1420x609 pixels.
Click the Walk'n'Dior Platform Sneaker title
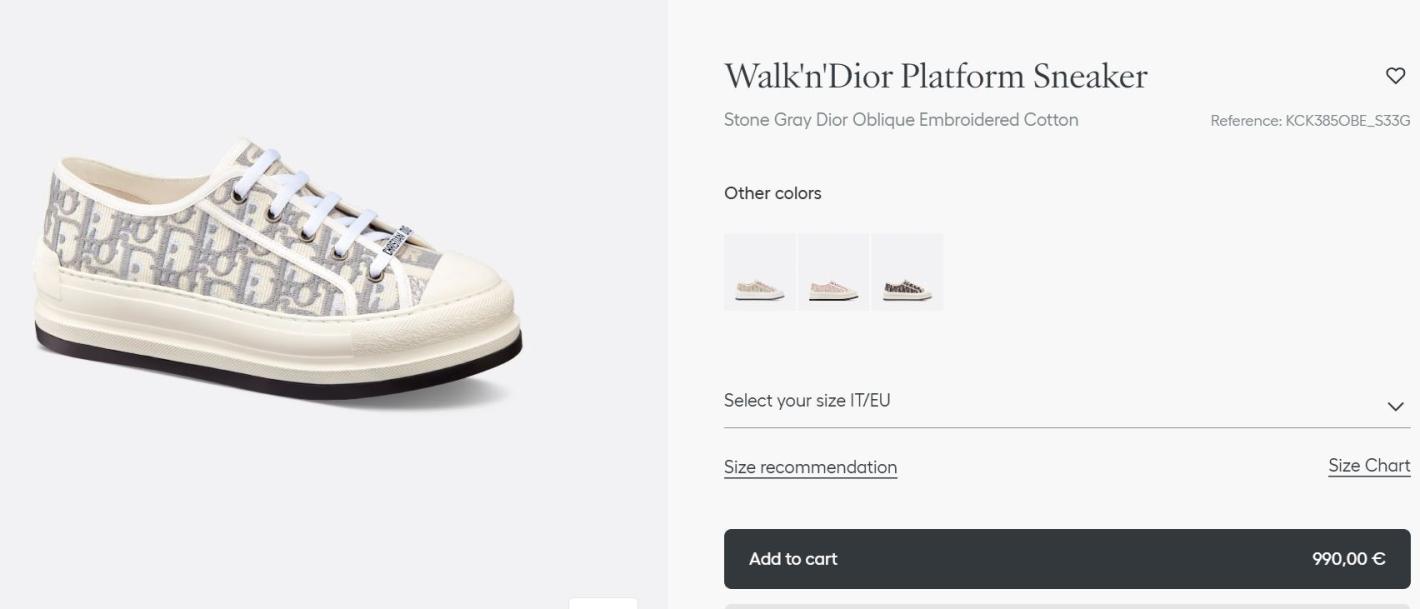click(x=935, y=76)
